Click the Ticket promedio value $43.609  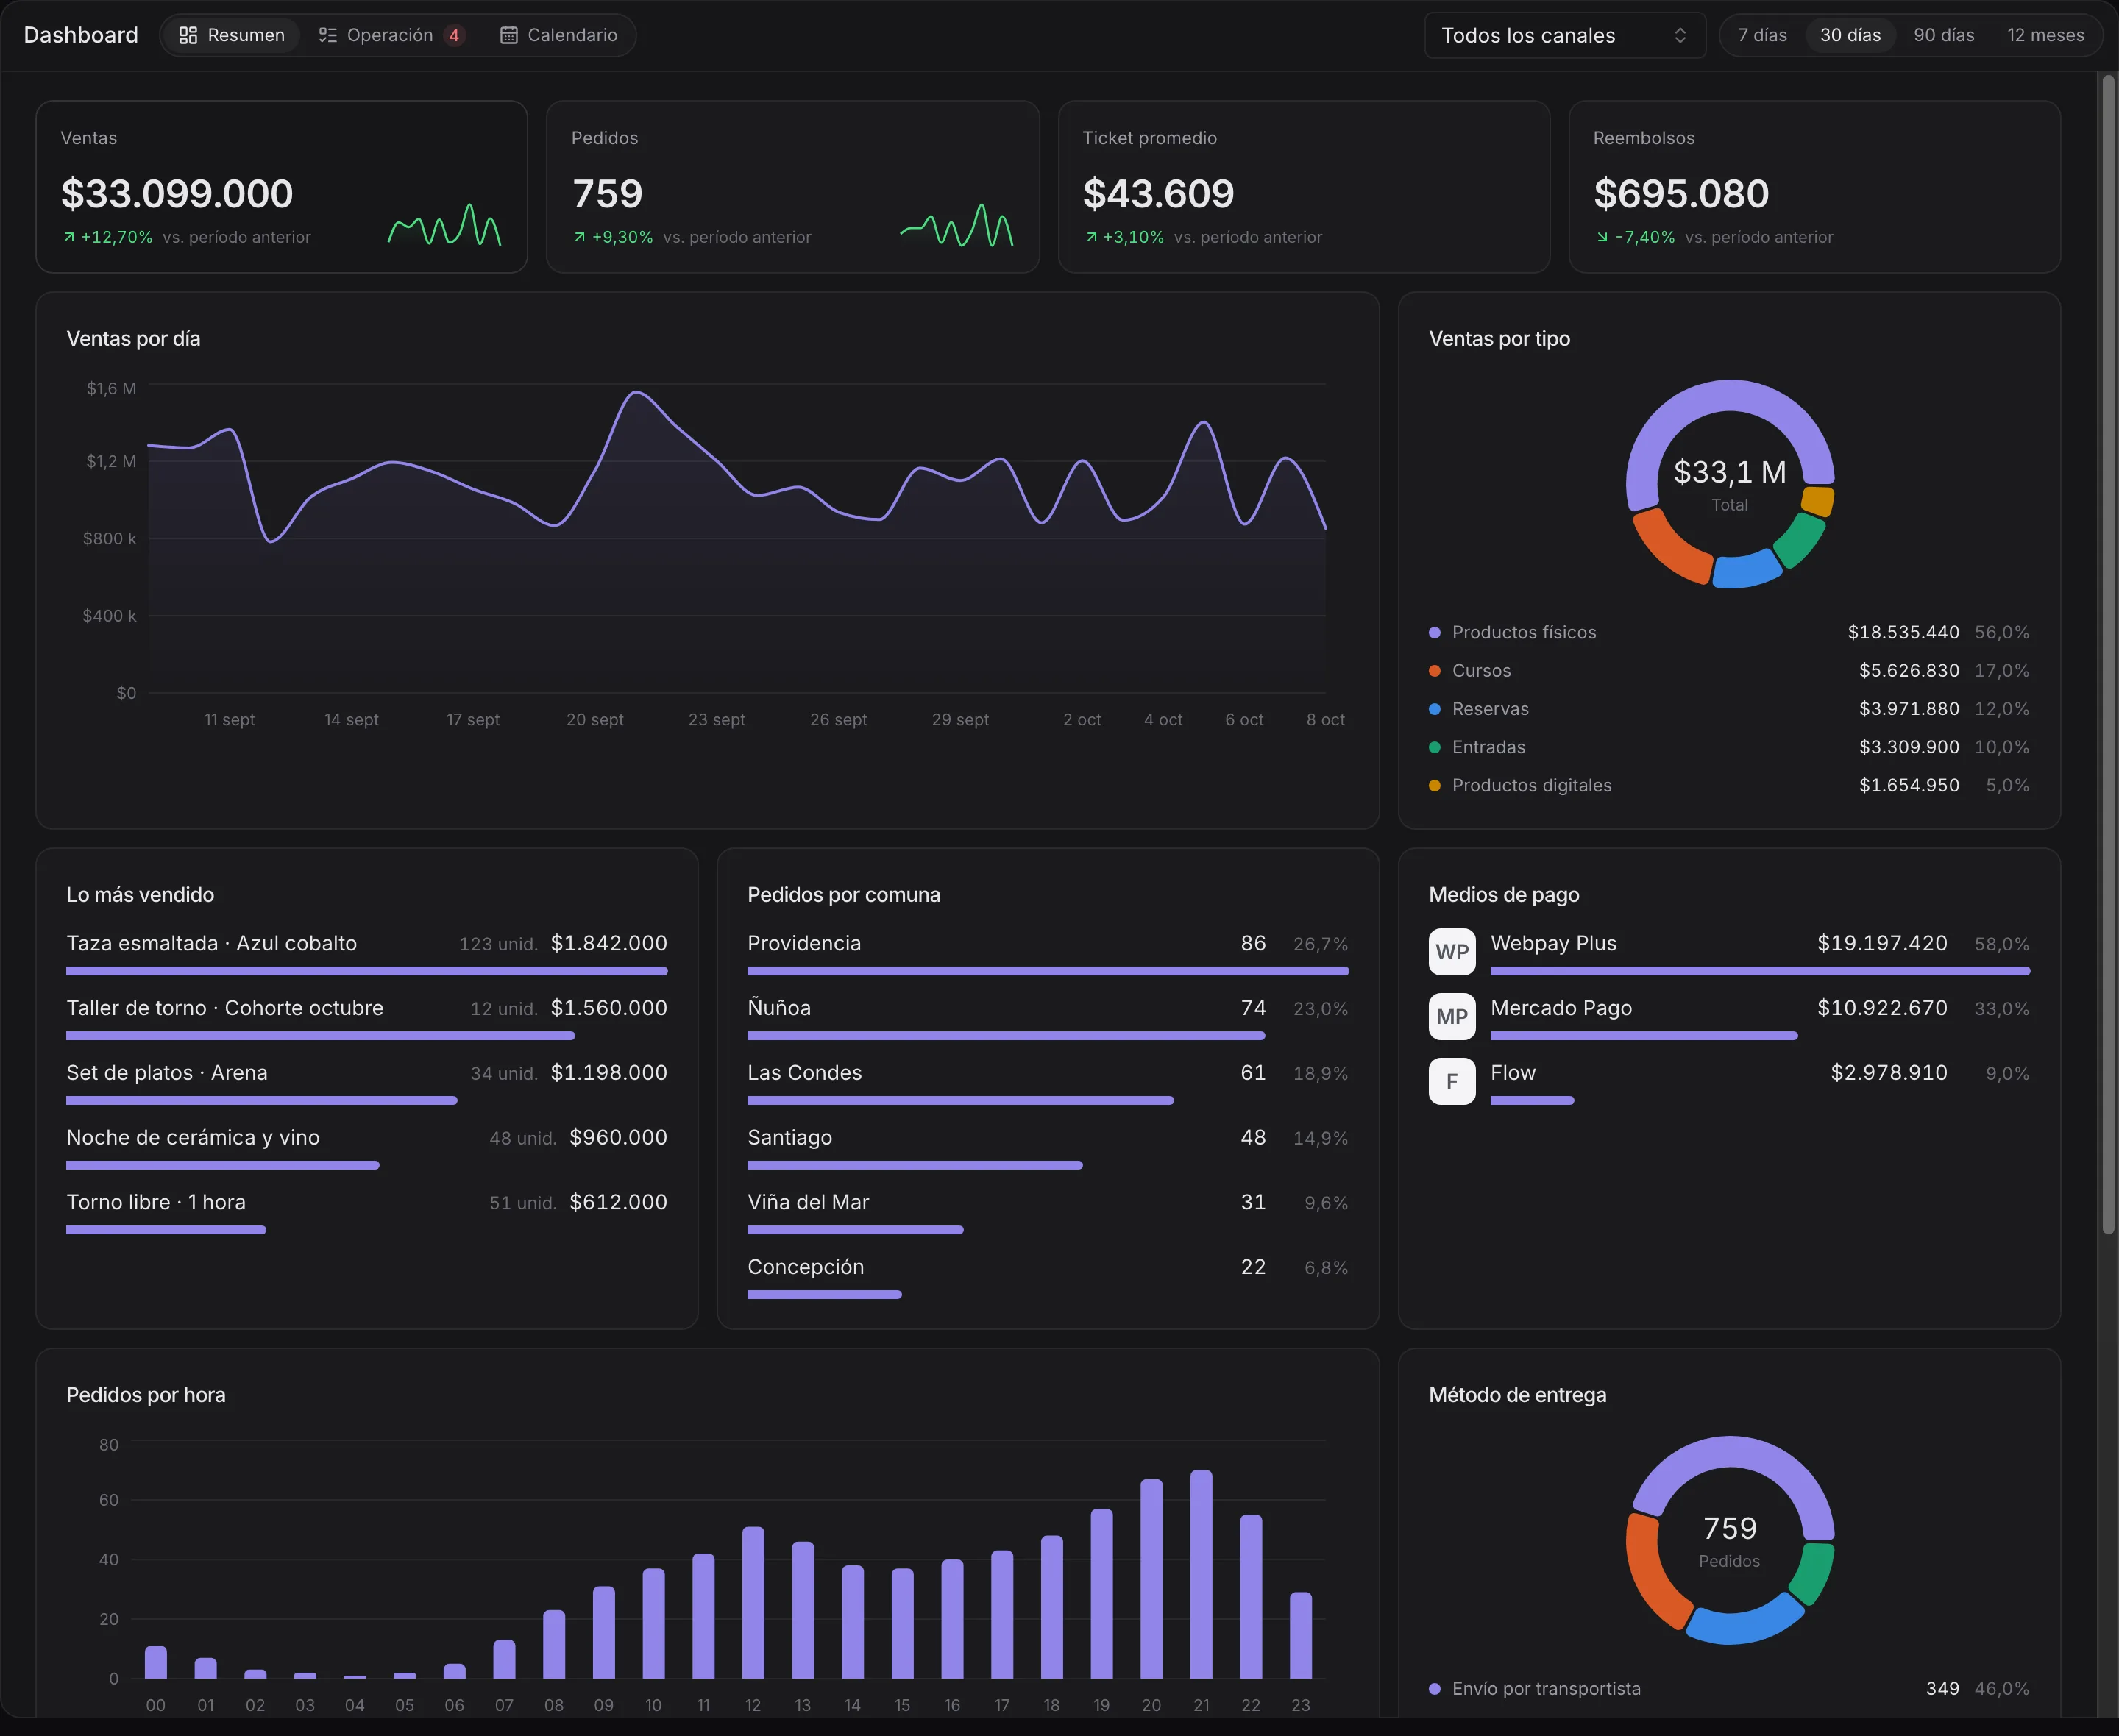1158,193
